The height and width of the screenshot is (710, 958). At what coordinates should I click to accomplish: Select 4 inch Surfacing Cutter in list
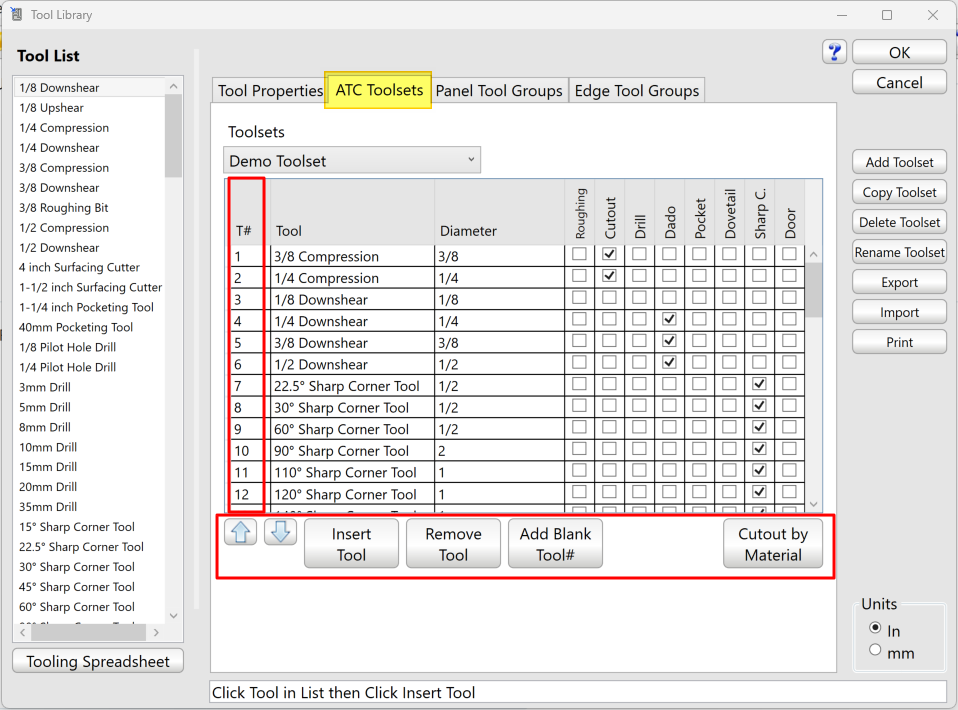(x=79, y=267)
